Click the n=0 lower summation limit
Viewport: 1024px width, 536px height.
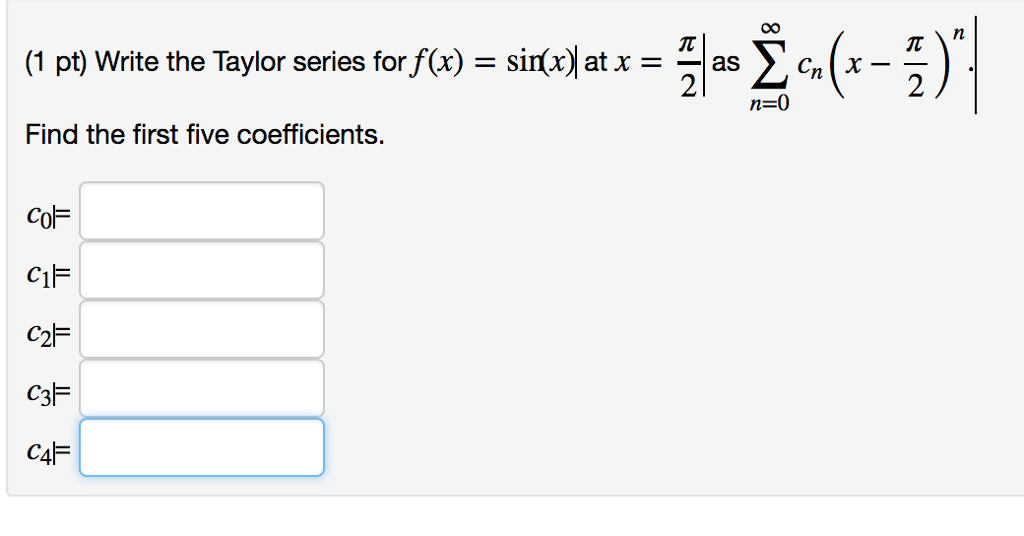coord(769,103)
